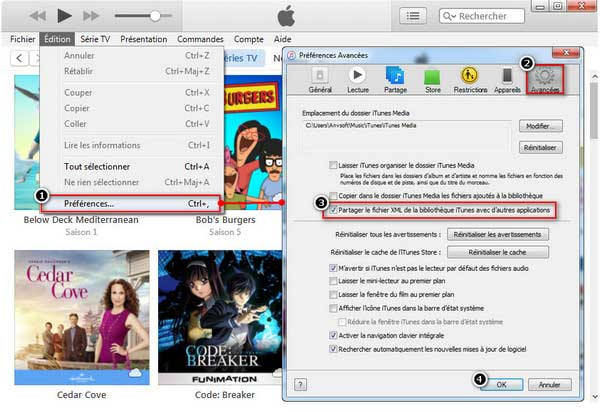Image resolution: width=600 pixels, height=412 pixels.
Task: Open the Store preferences tab icon
Action: click(432, 80)
